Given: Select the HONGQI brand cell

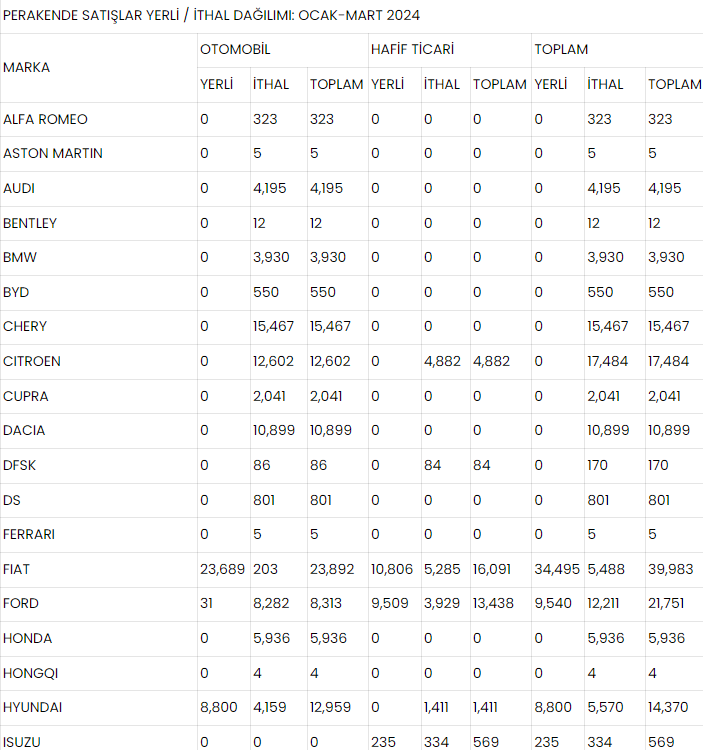Looking at the screenshot, I should (x=31, y=673).
